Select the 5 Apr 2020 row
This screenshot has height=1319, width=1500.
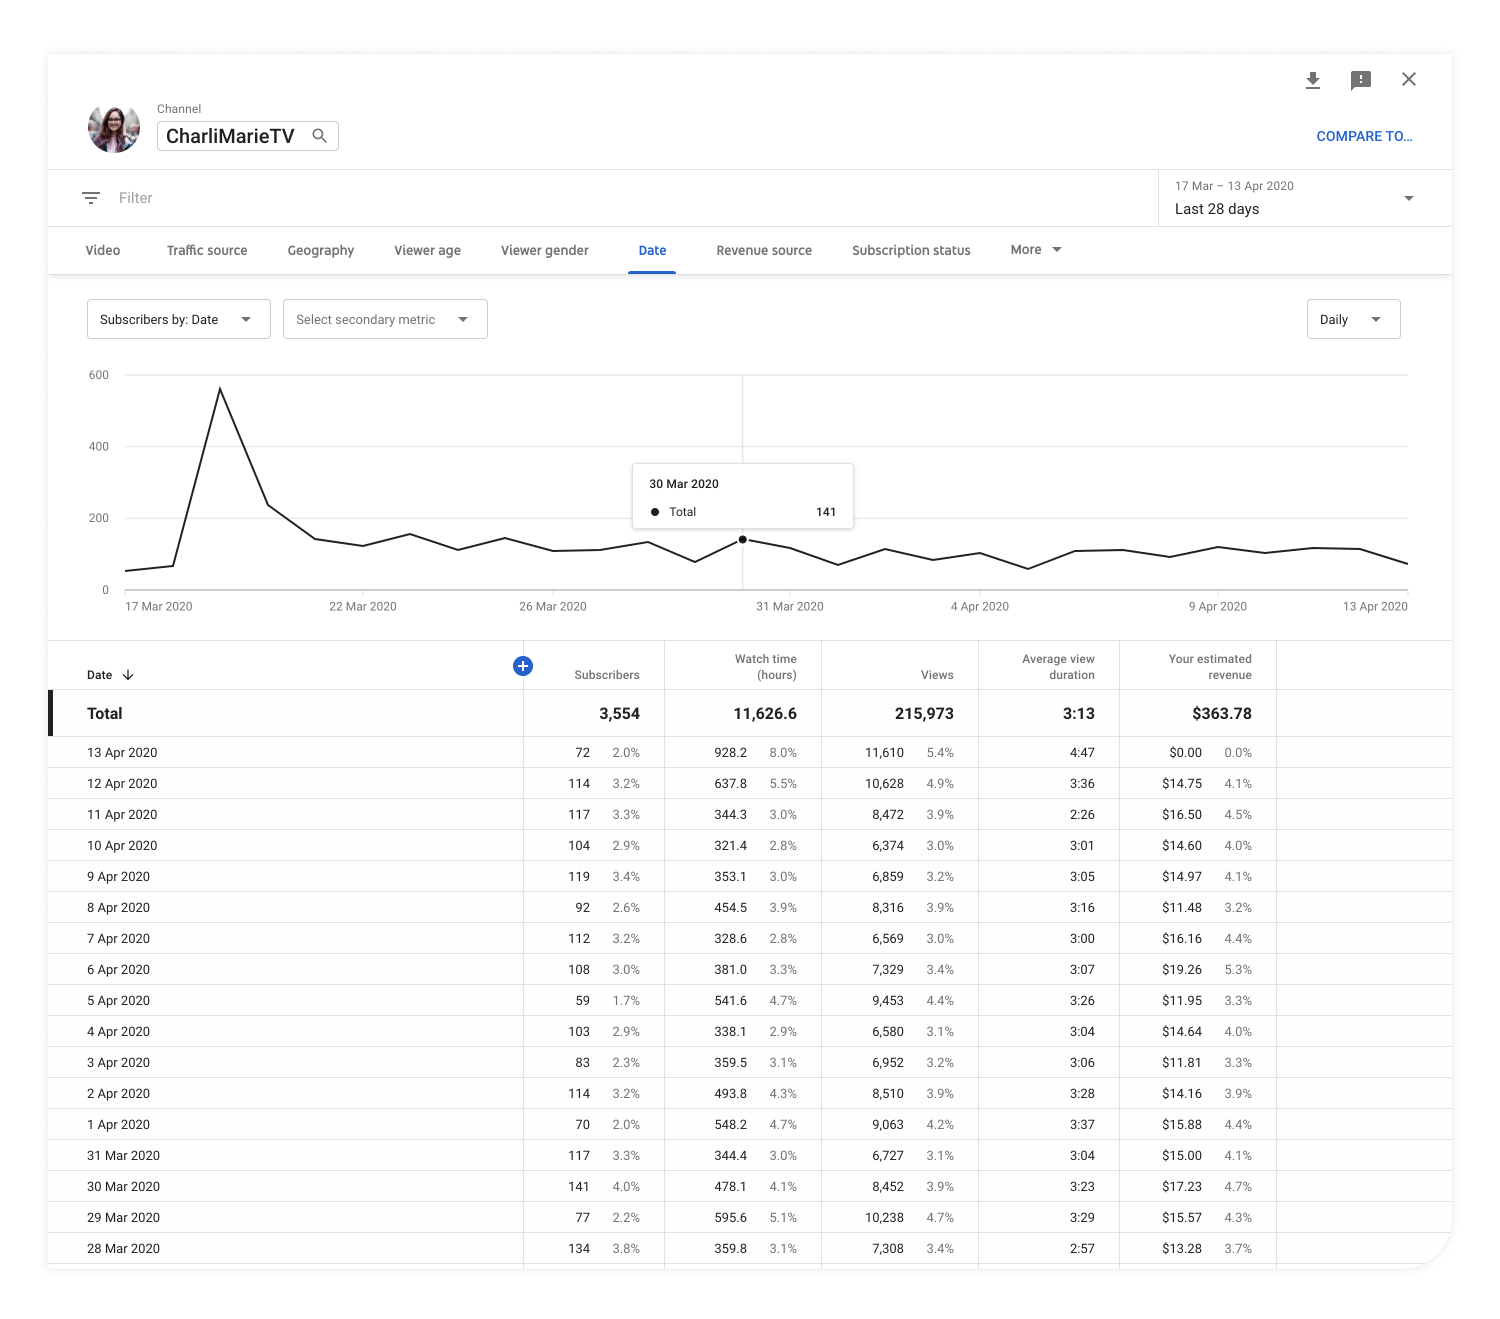coord(750,1000)
